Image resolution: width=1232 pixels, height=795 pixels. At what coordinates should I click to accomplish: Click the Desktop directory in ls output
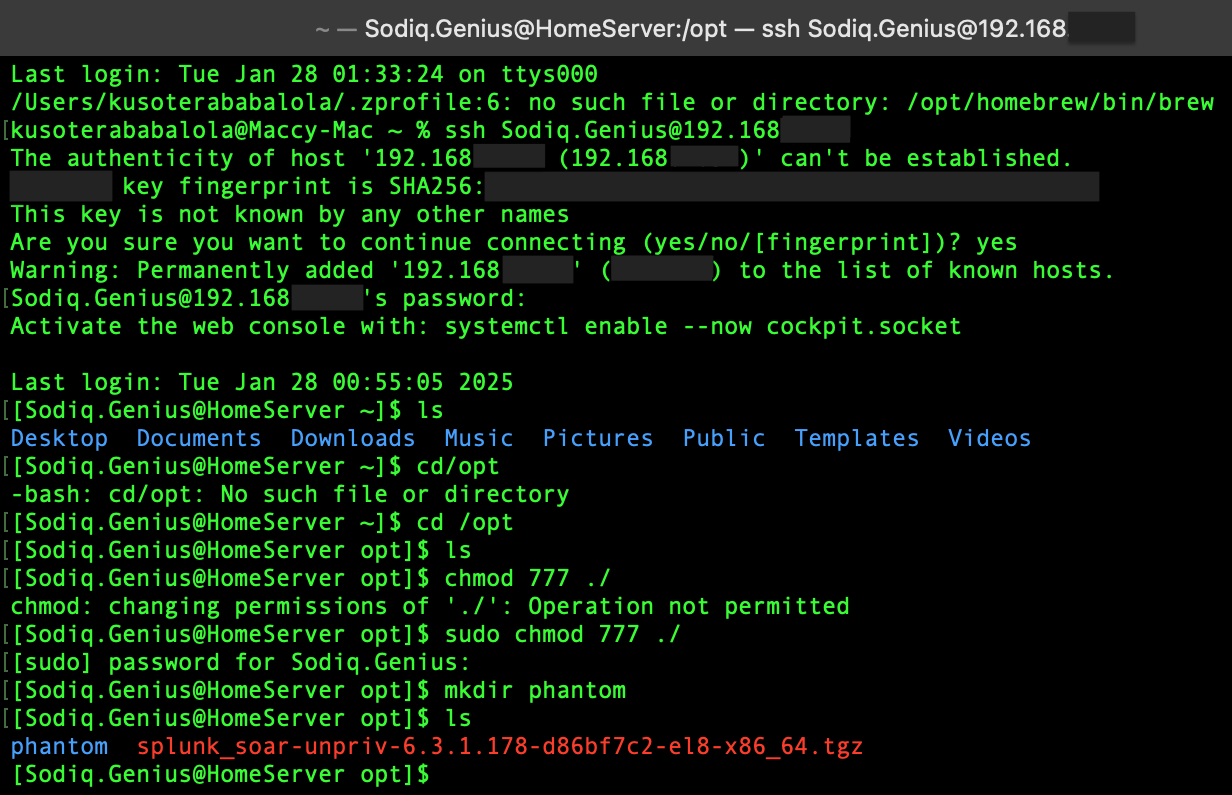pos(59,438)
